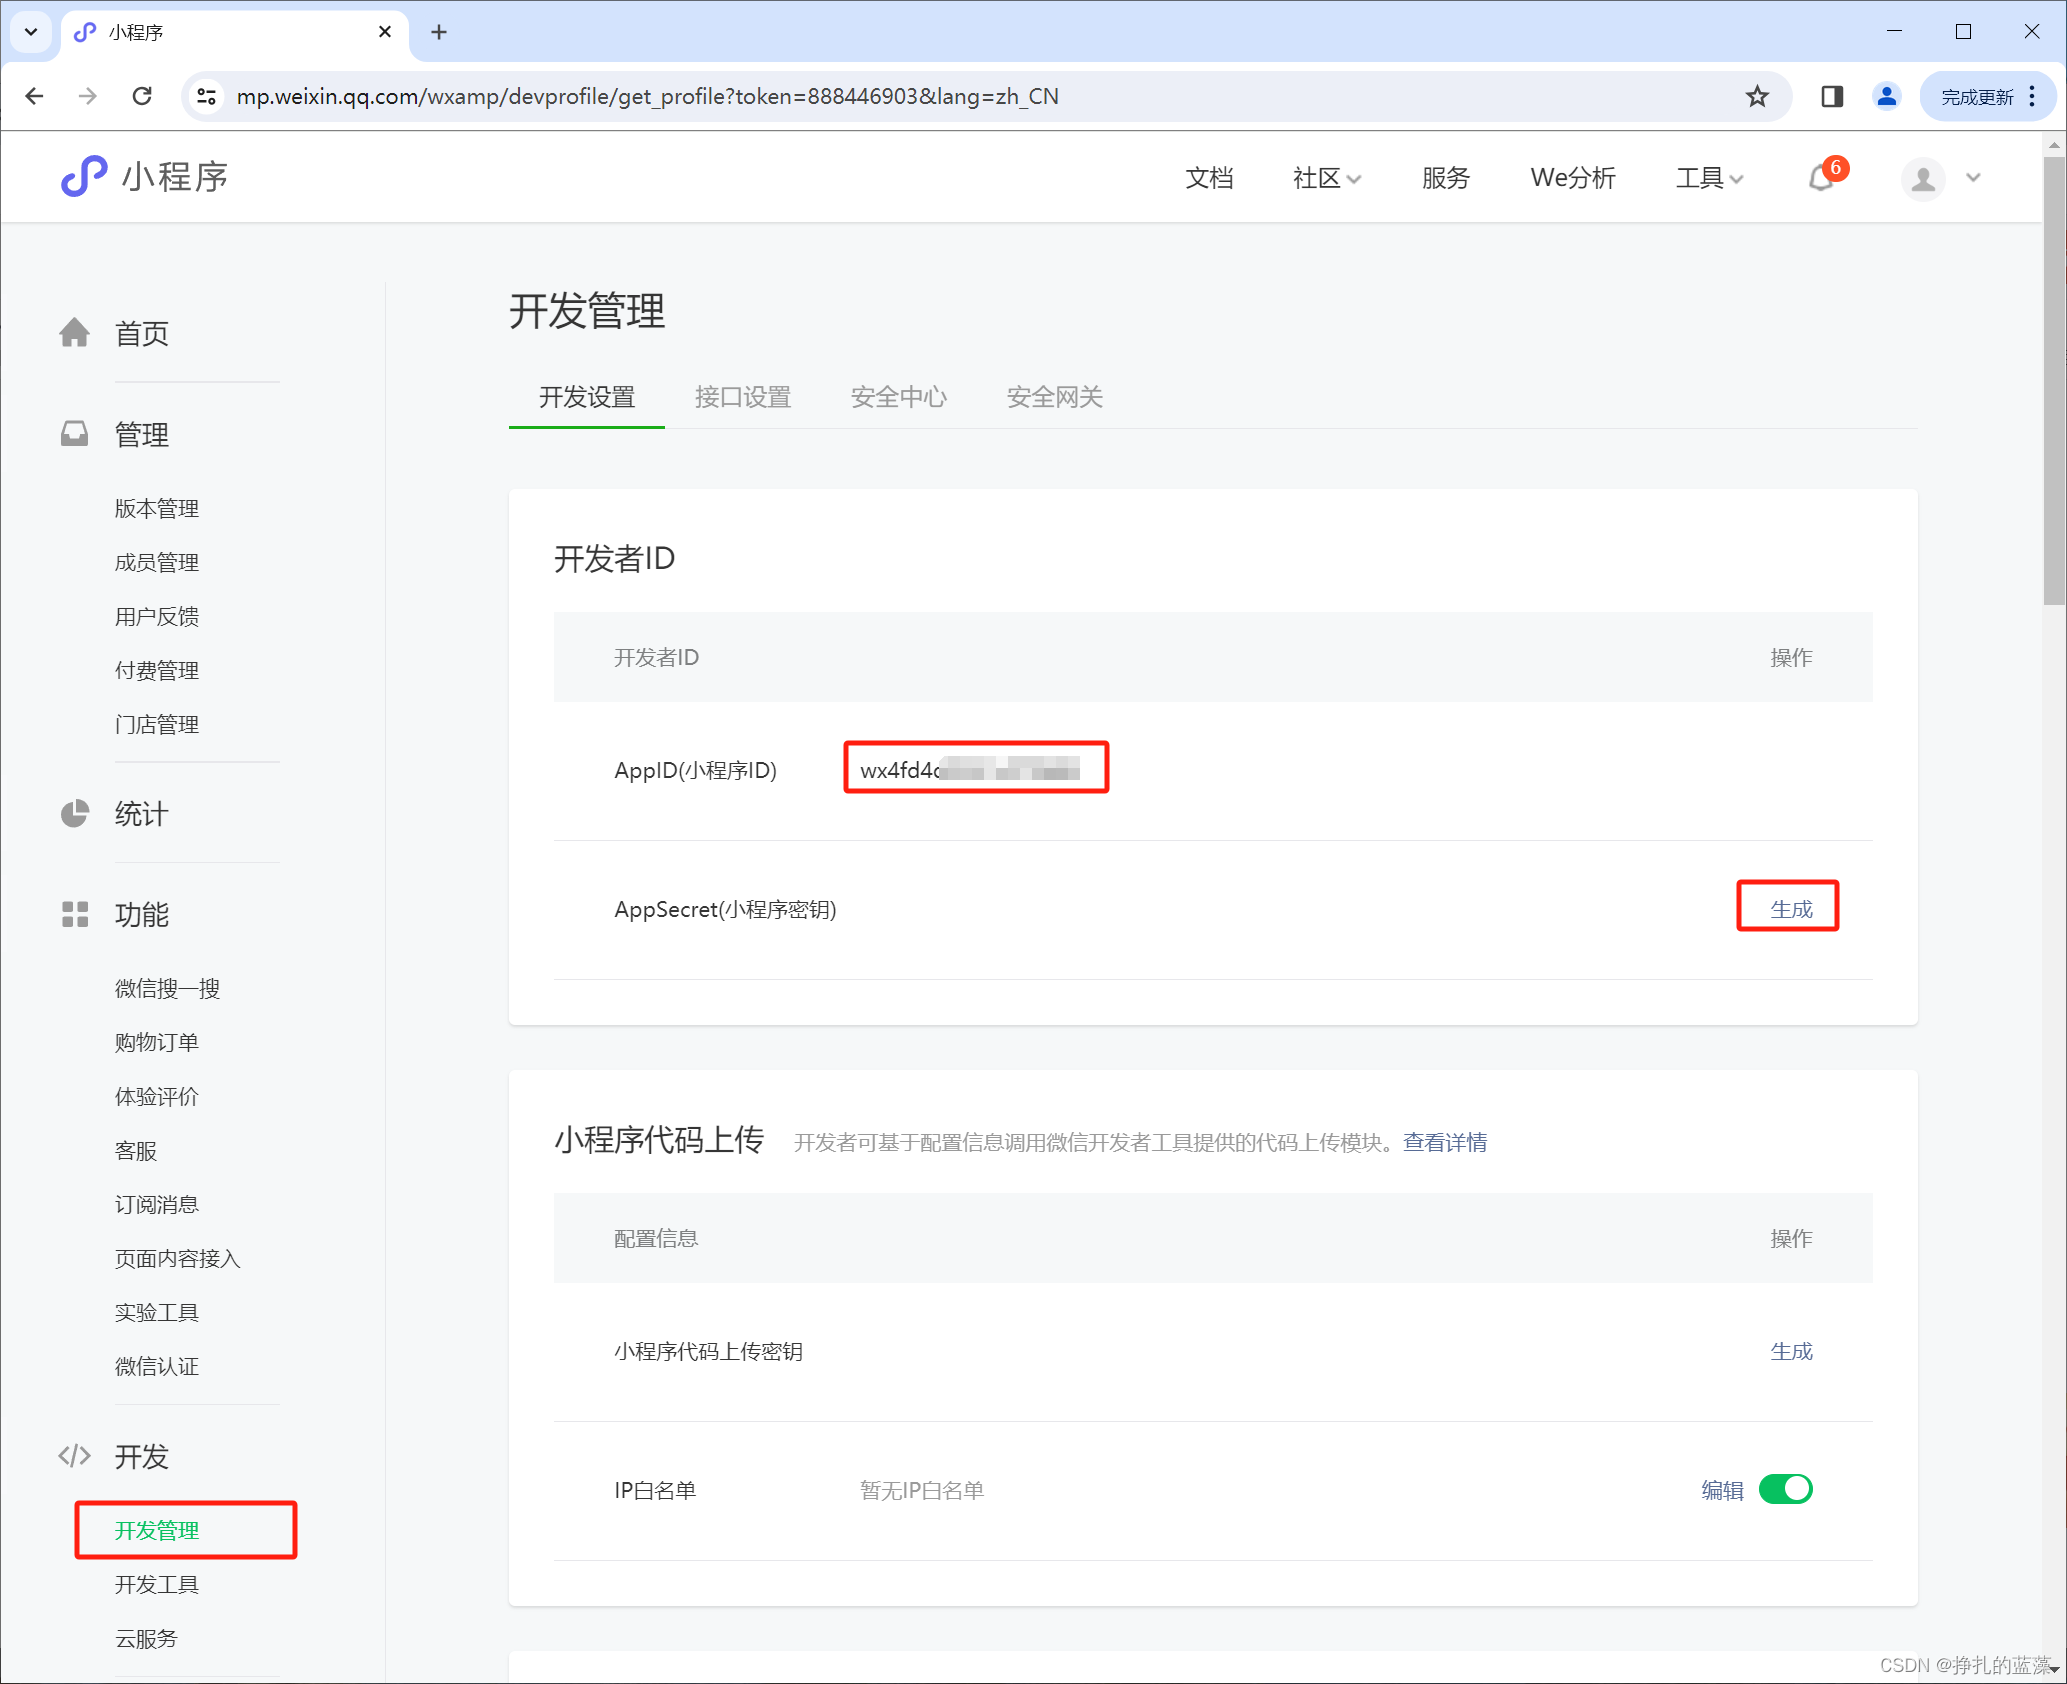The height and width of the screenshot is (1684, 2067).
Task: Click the Mini Program logo icon
Action: [x=84, y=177]
